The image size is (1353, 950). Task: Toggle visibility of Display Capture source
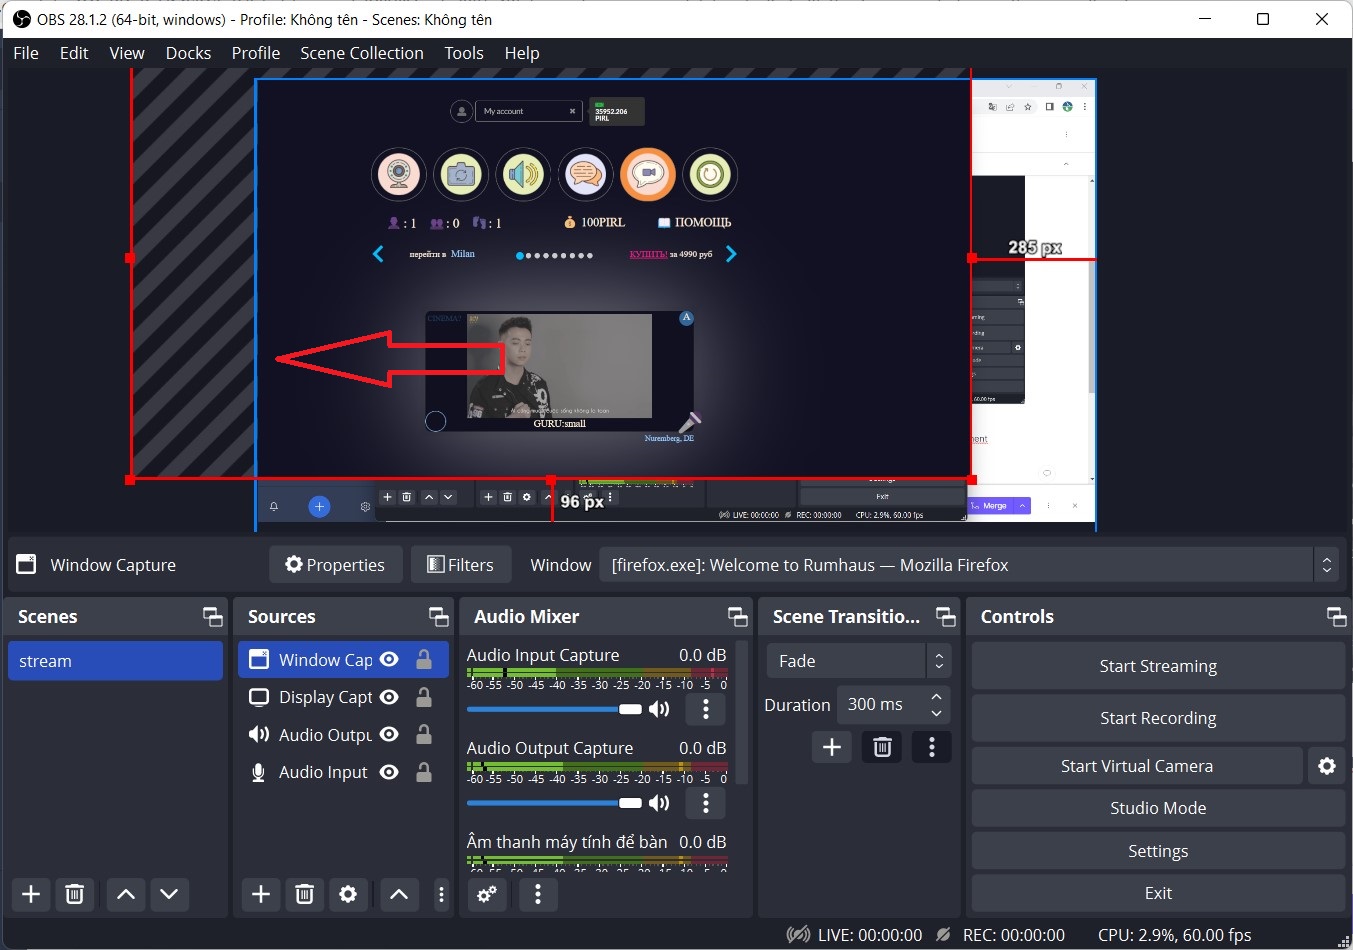pos(390,697)
